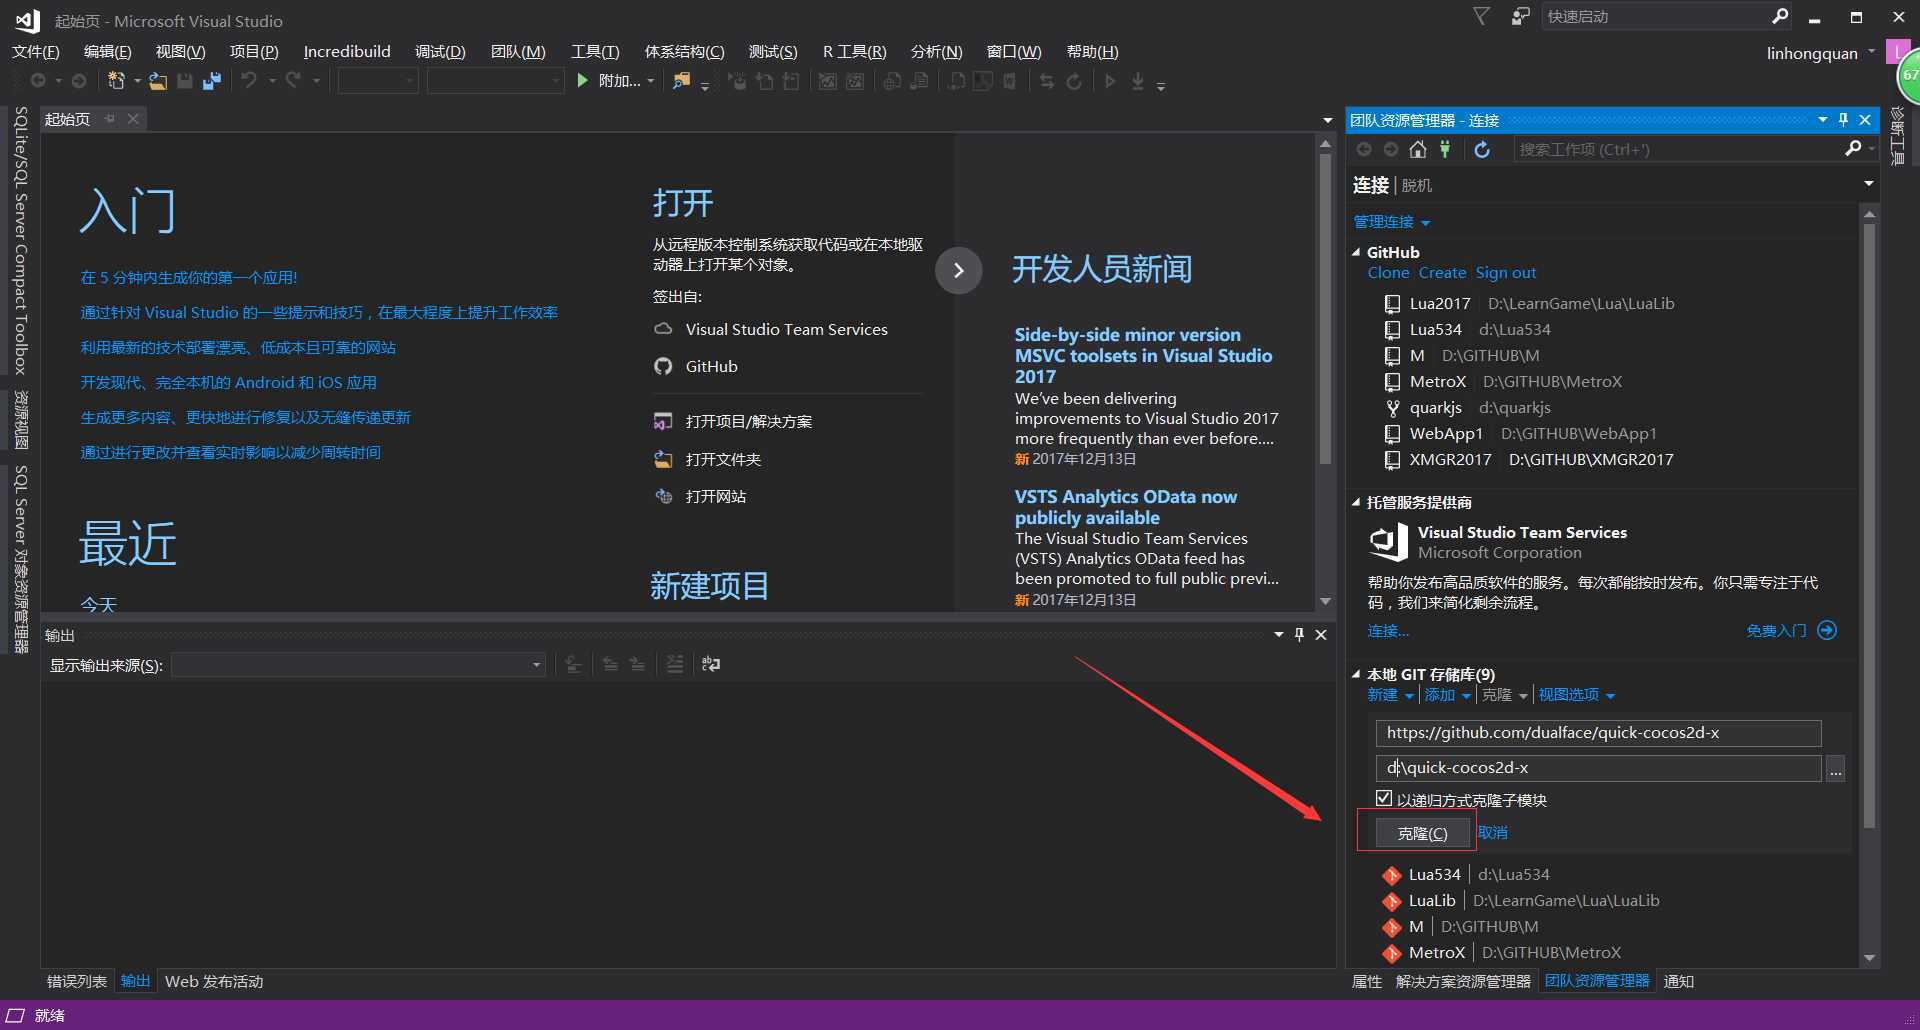Click the New Project toolbar icon

click(x=117, y=81)
